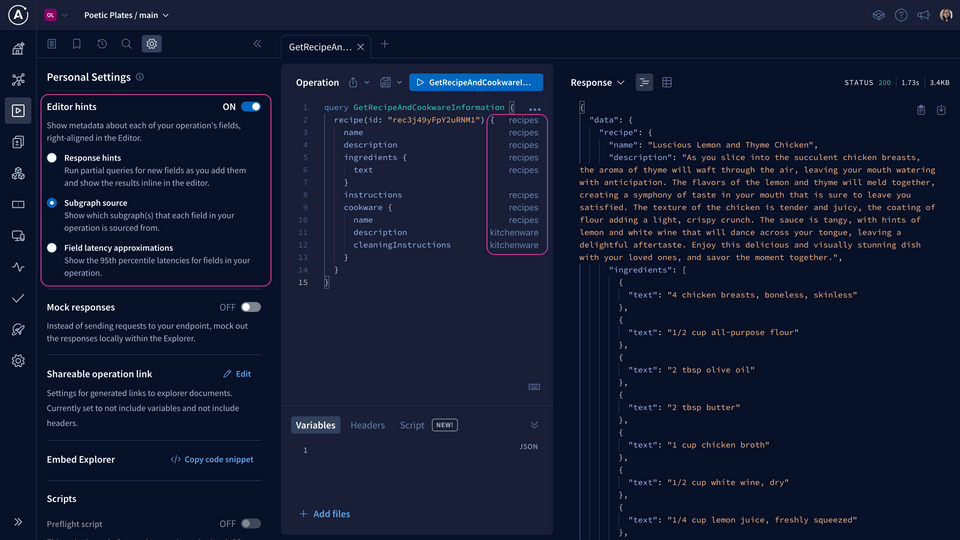The image size is (960, 540).
Task: Open the insights pulse sidebar icon
Action: click(18, 267)
